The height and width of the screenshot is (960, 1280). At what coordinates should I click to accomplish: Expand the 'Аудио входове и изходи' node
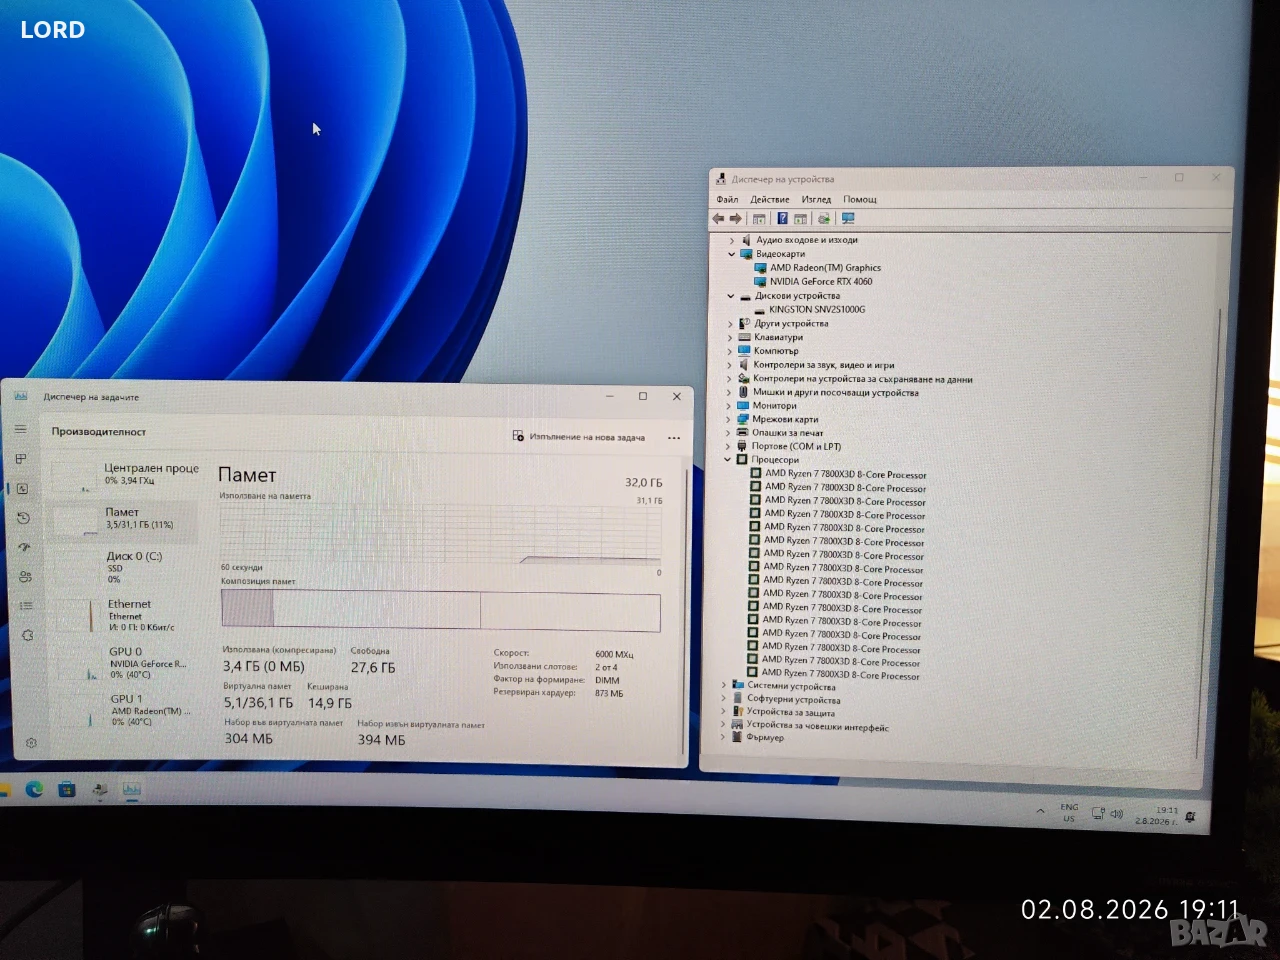[x=732, y=241]
